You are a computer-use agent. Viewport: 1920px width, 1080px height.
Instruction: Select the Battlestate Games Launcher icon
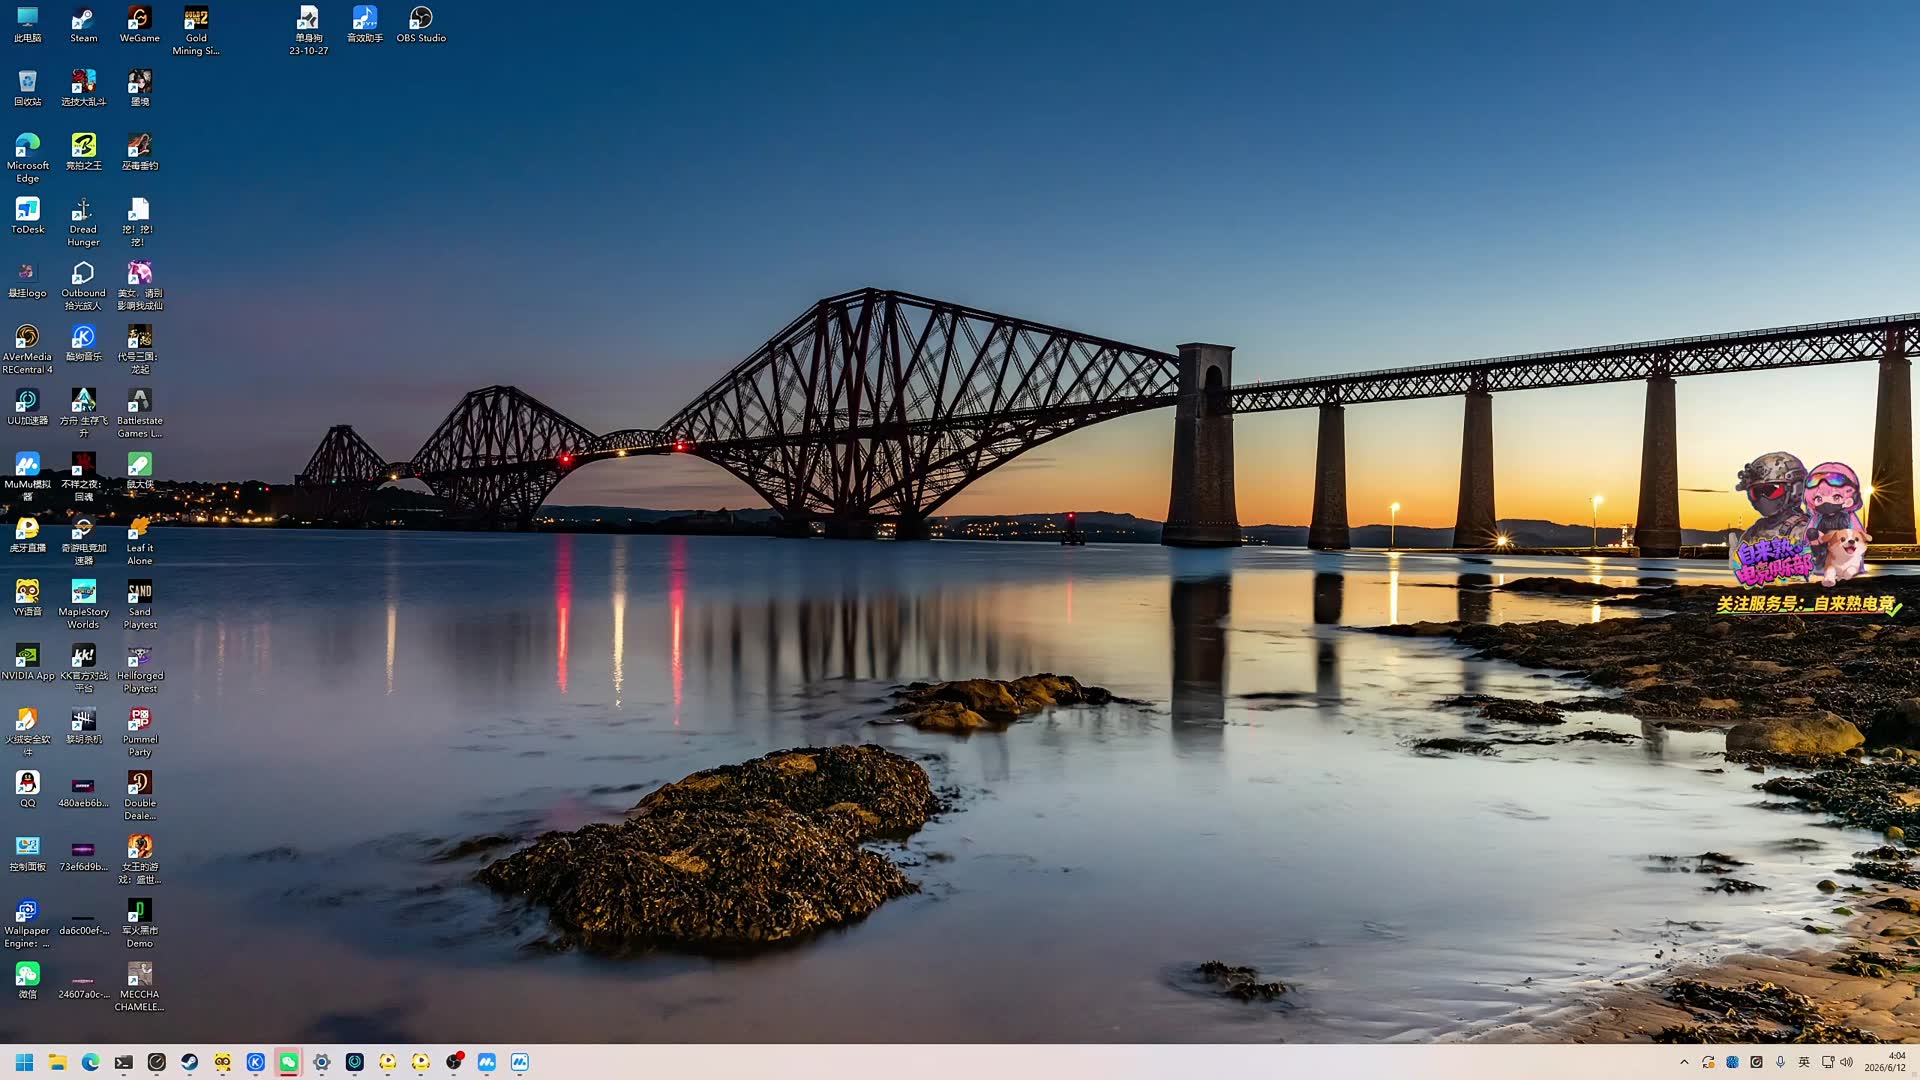coord(139,413)
